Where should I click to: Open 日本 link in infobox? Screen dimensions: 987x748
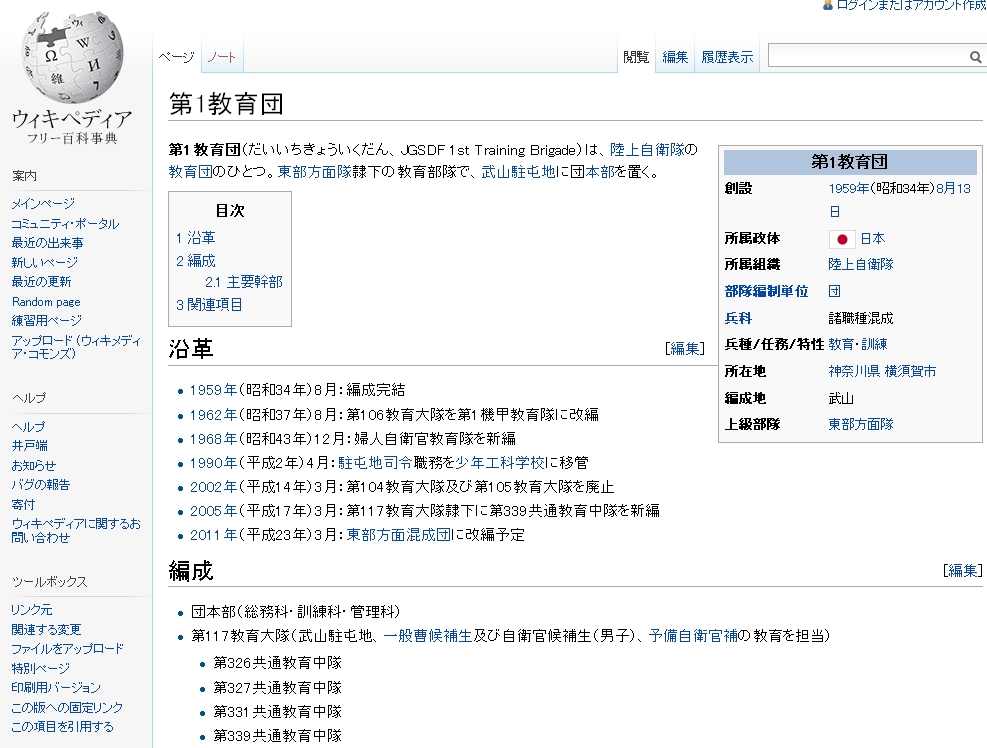pos(872,239)
